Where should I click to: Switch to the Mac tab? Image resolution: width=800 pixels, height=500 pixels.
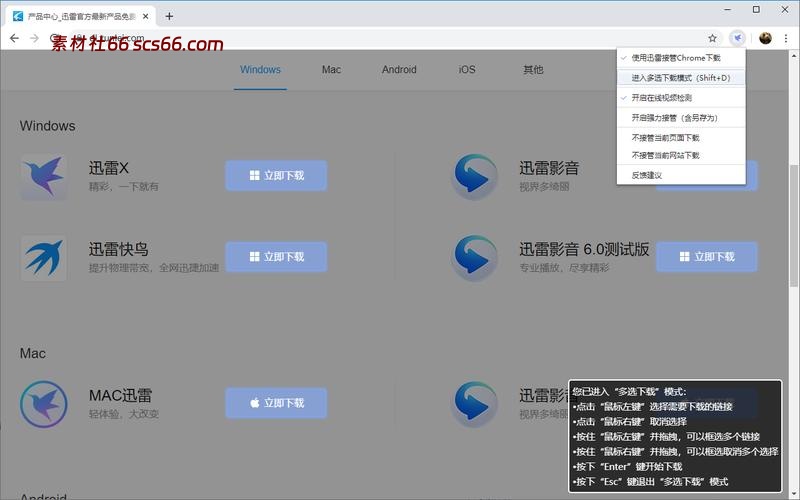[x=331, y=69]
